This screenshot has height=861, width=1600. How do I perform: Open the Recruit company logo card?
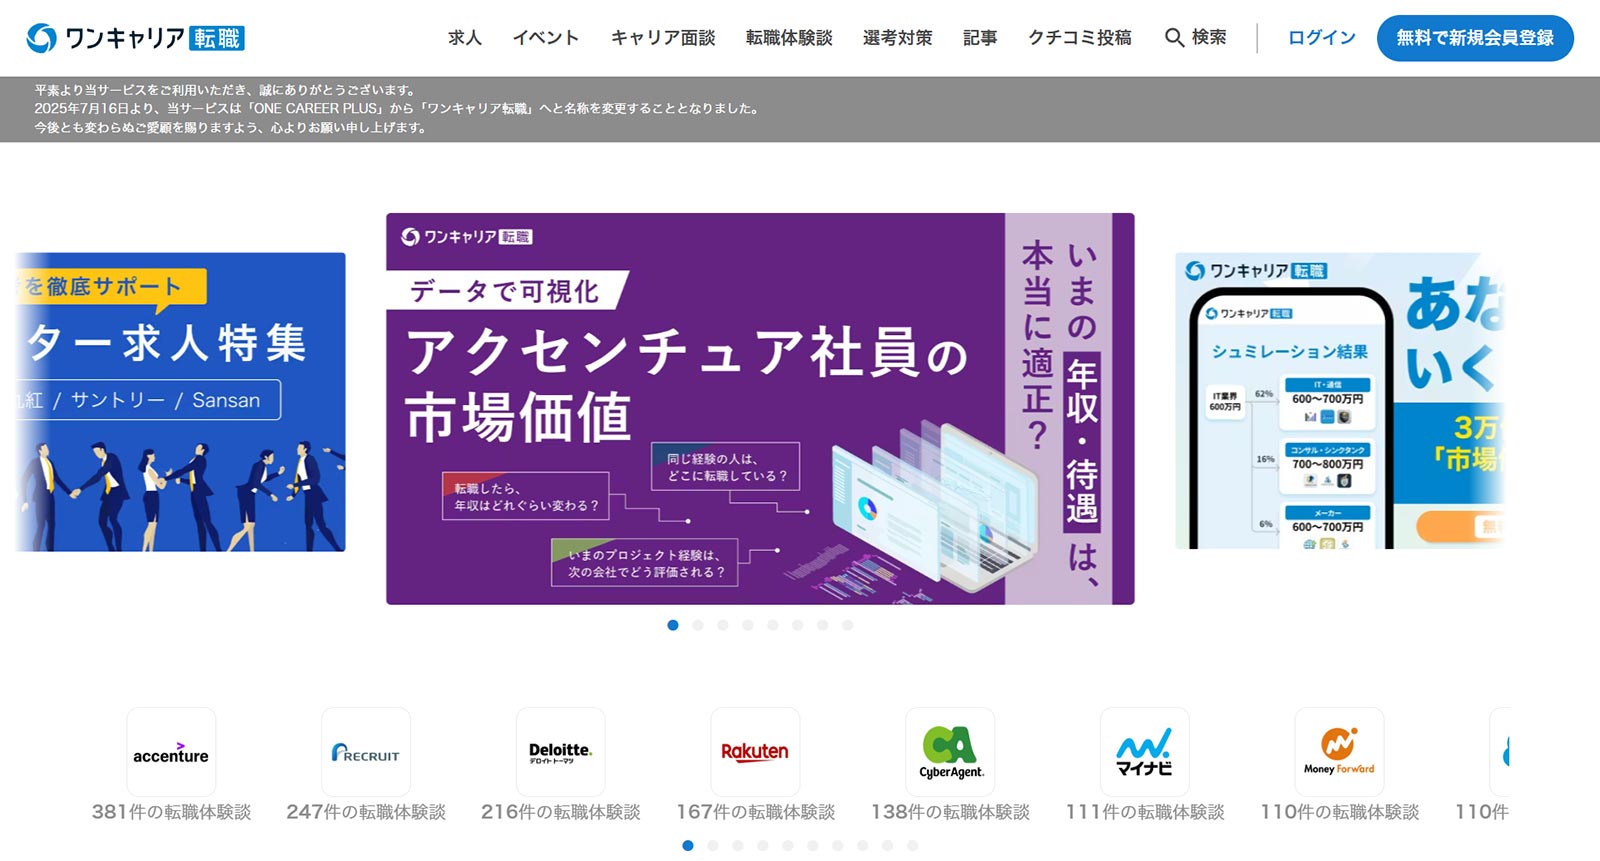click(366, 752)
